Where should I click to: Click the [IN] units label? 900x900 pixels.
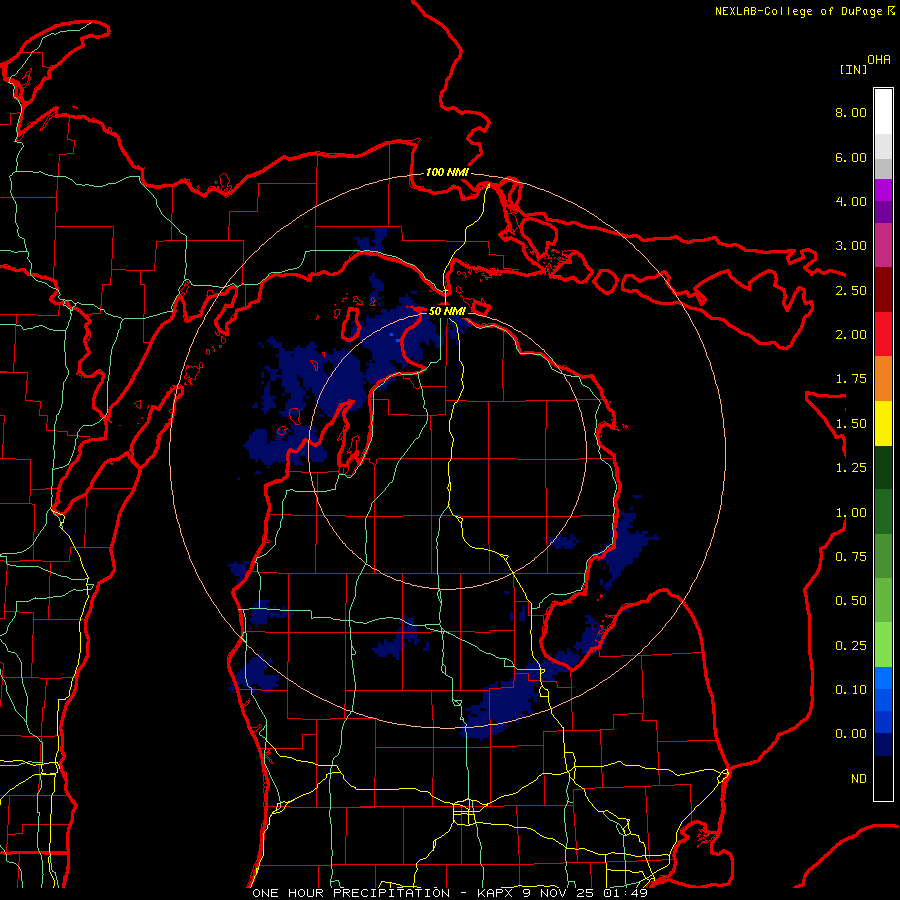(853, 69)
